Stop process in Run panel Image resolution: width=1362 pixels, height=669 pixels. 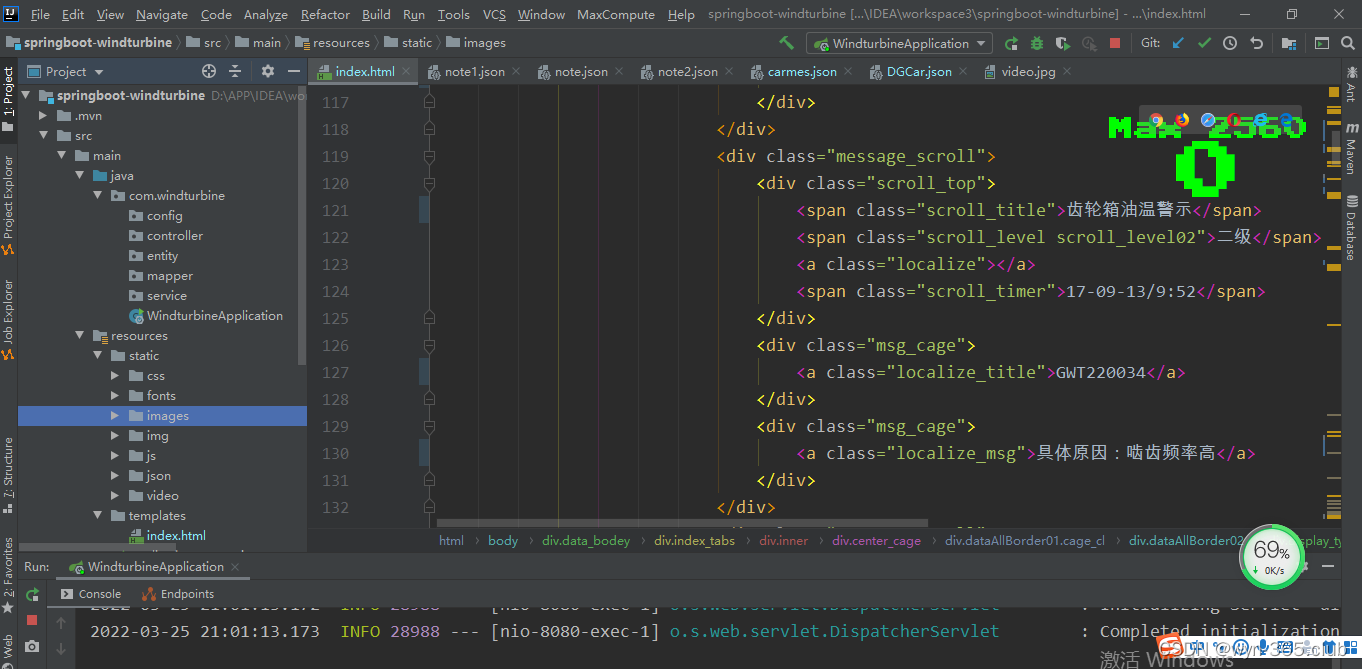click(32, 620)
